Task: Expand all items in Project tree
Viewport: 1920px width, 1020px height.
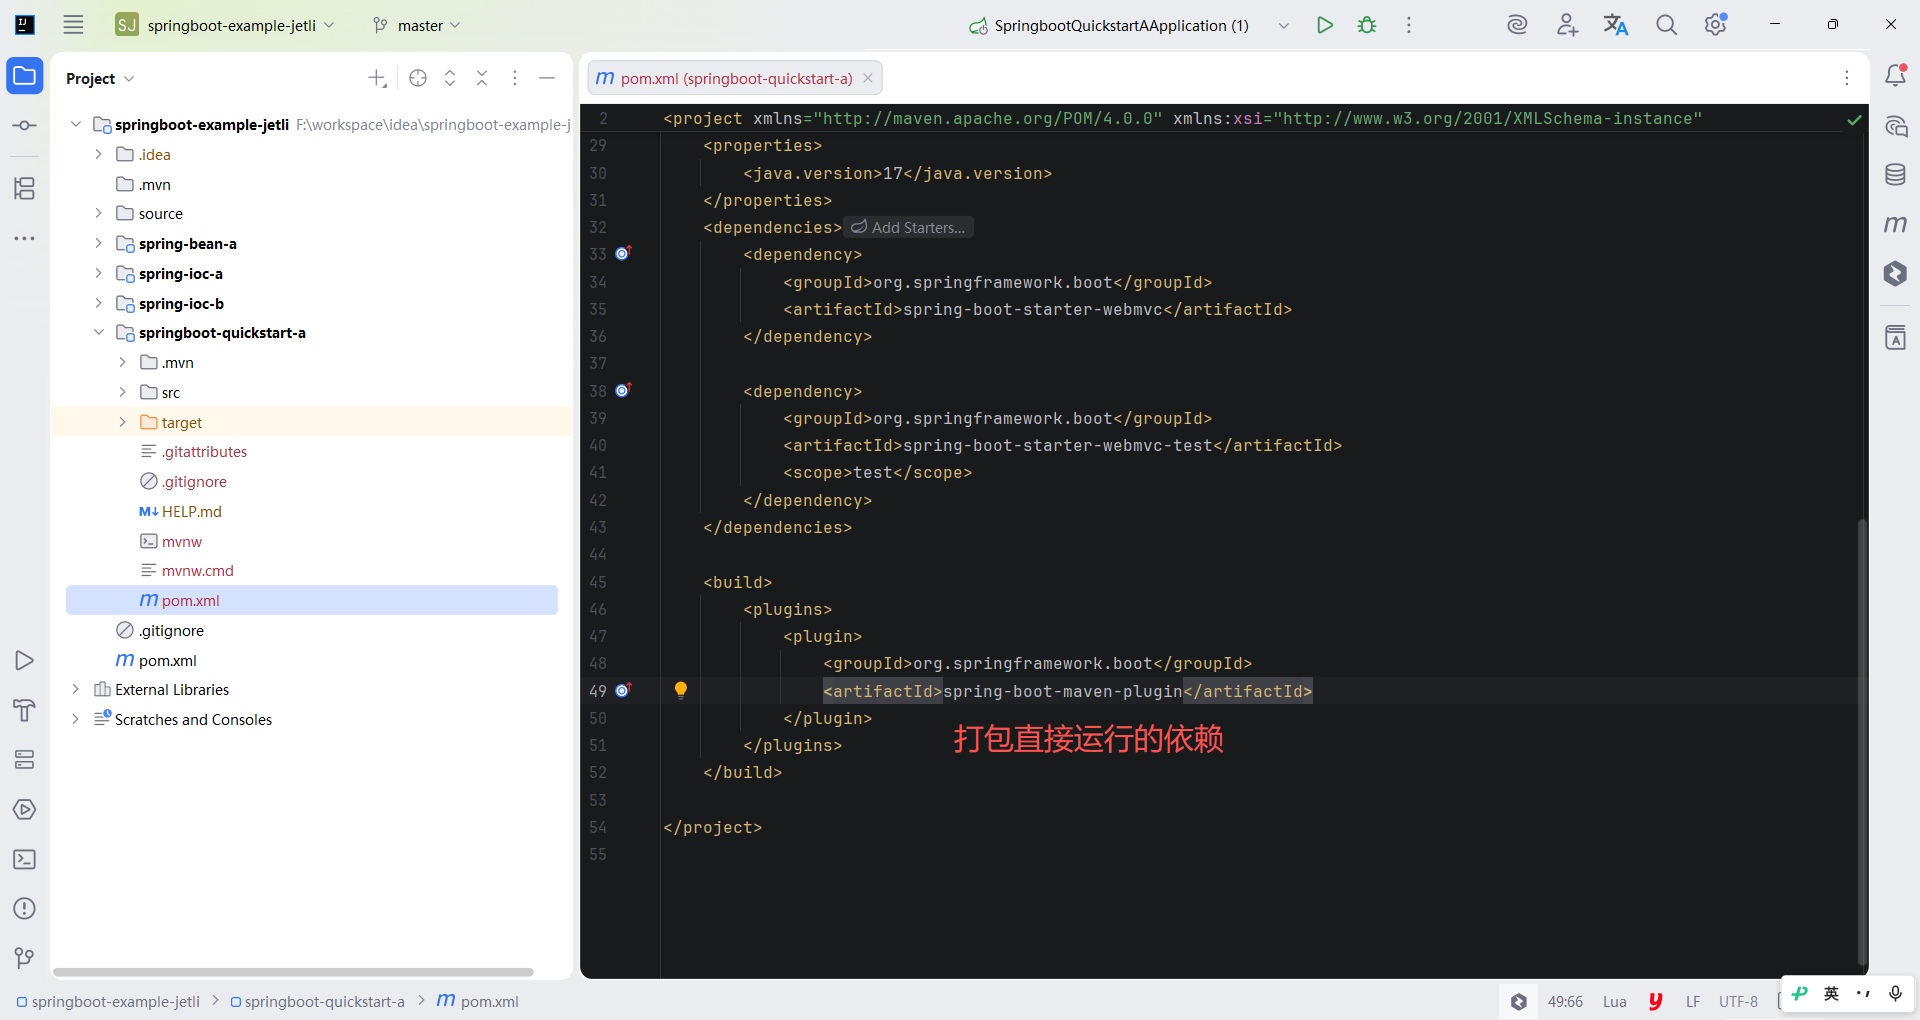Action: (450, 78)
